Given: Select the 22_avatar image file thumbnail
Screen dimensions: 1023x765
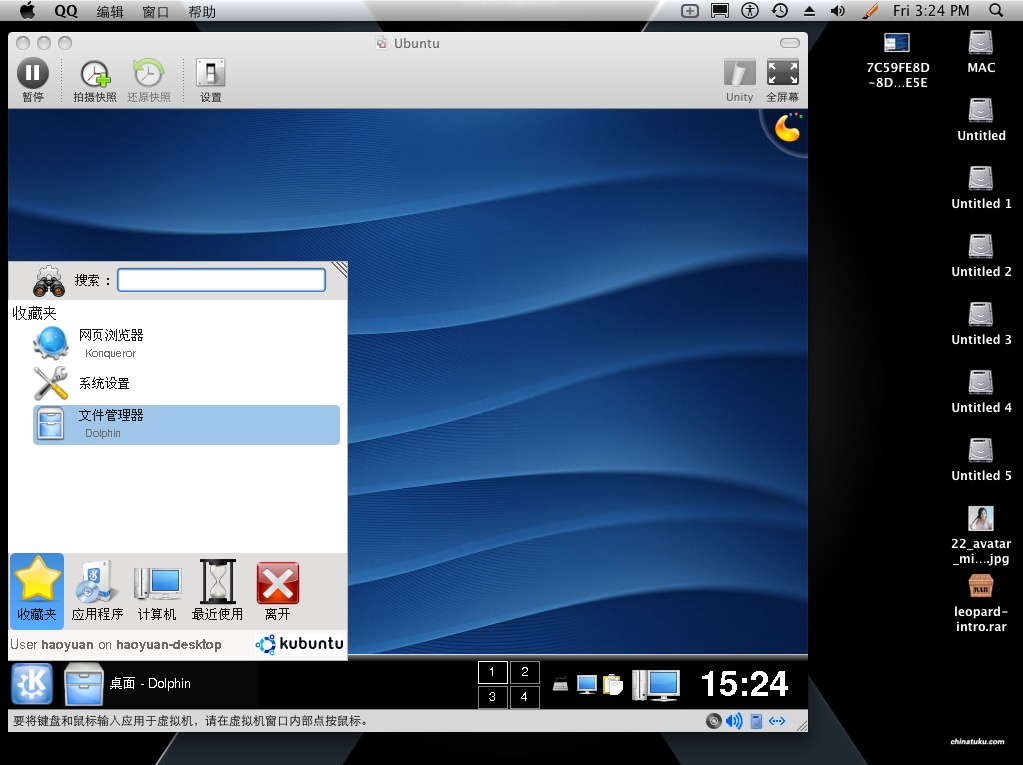Looking at the screenshot, I should coord(981,519).
